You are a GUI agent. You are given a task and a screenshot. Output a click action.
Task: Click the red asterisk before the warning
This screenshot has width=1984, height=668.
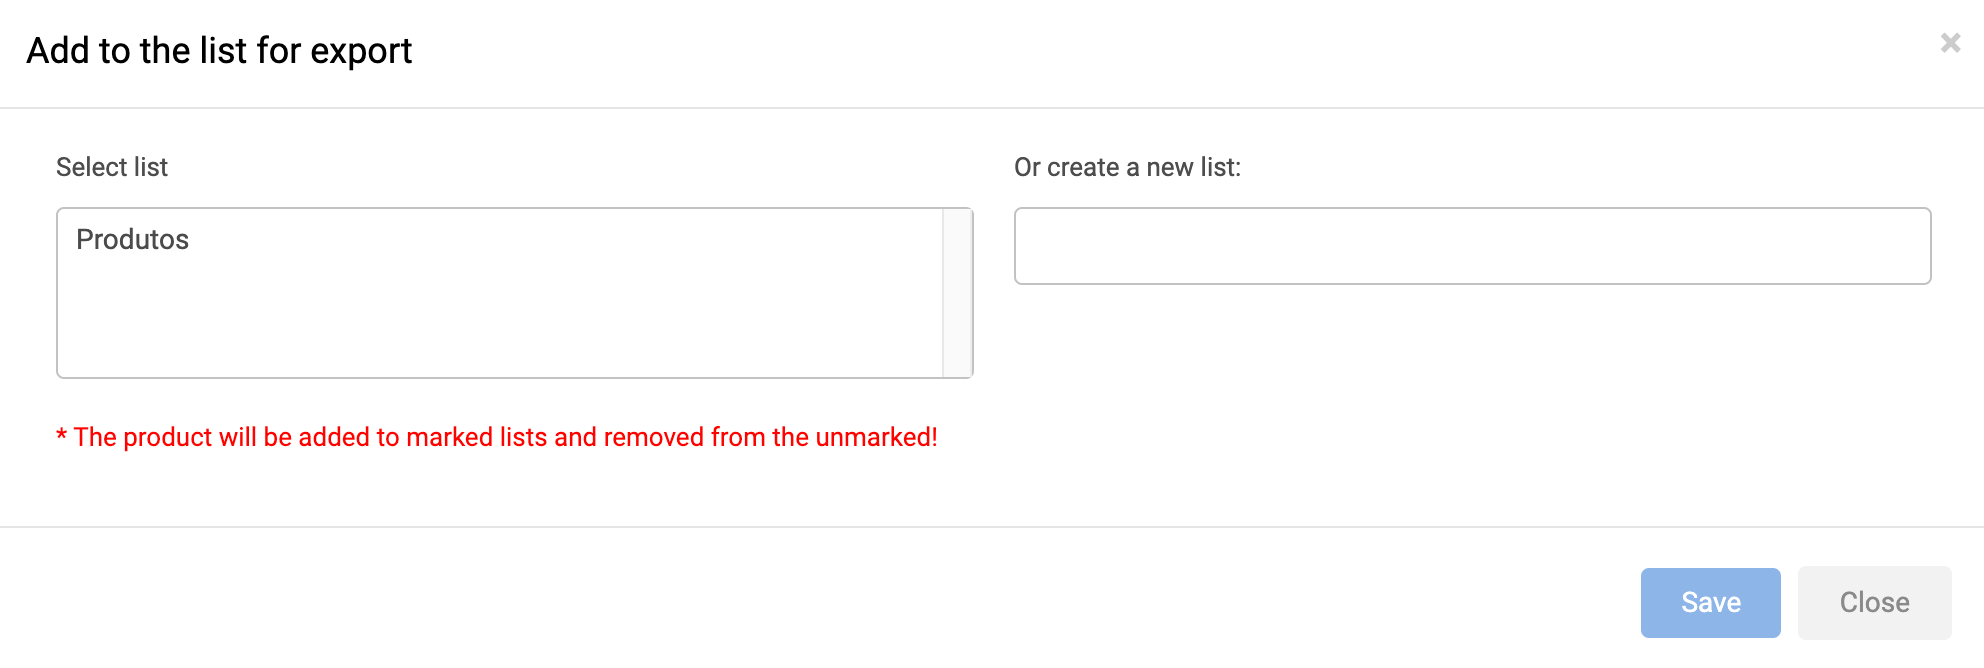[x=62, y=436]
